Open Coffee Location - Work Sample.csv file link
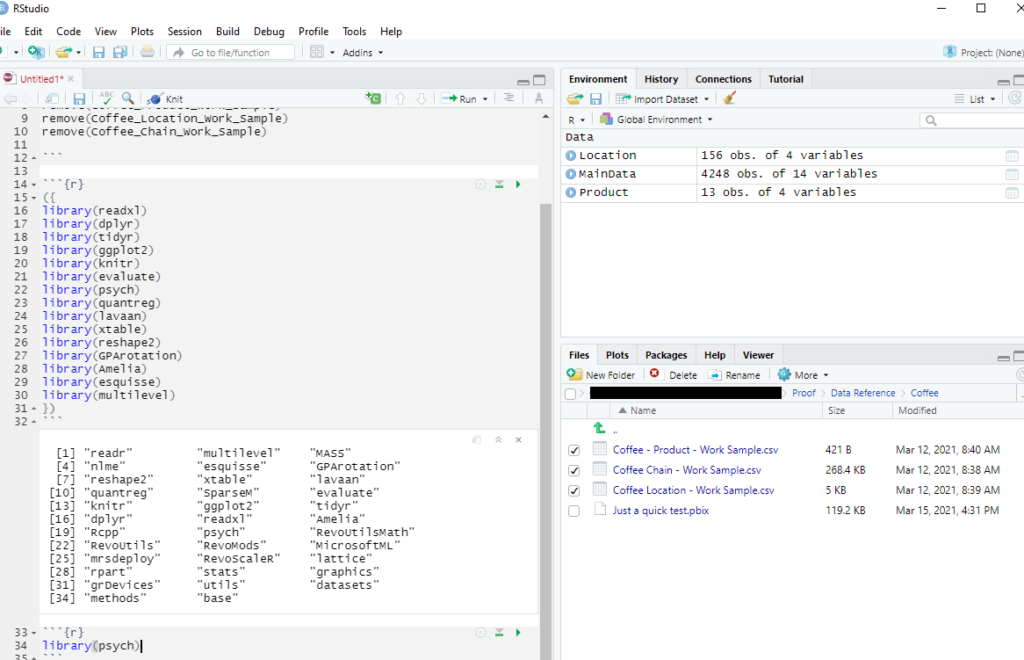Image resolution: width=1024 pixels, height=660 pixels. (x=693, y=490)
